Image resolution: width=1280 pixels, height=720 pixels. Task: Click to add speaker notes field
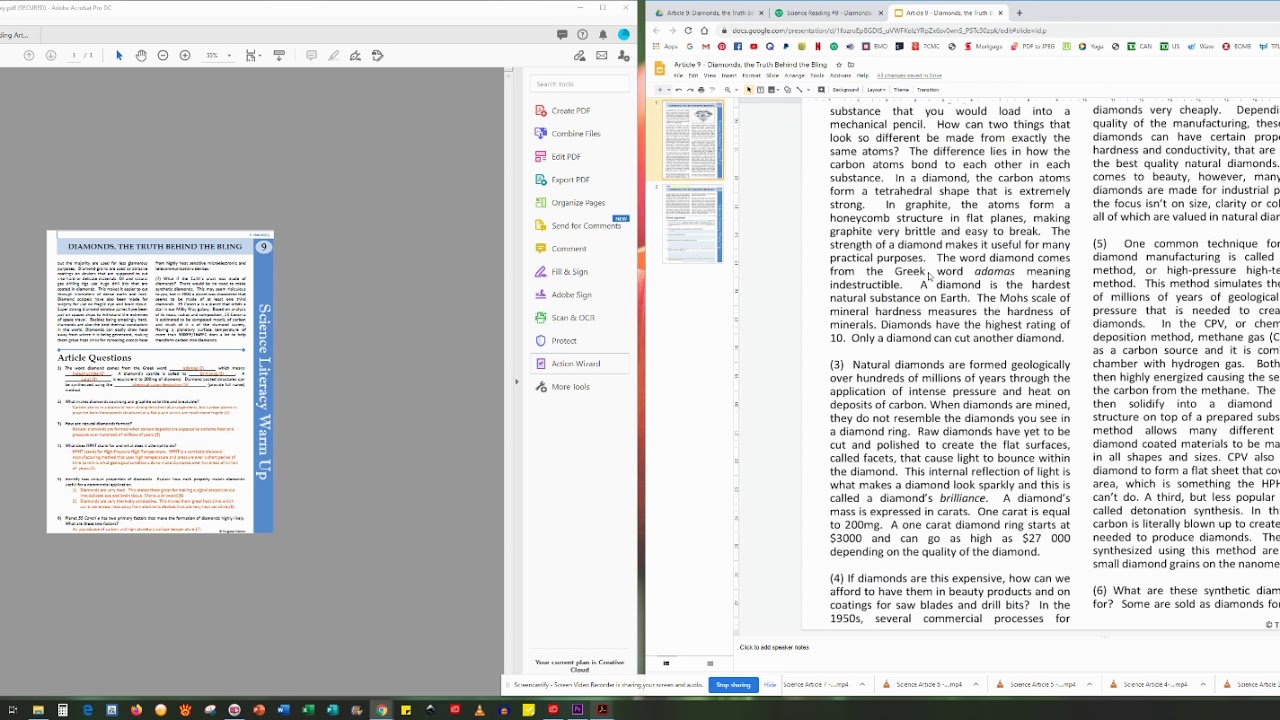tap(774, 647)
